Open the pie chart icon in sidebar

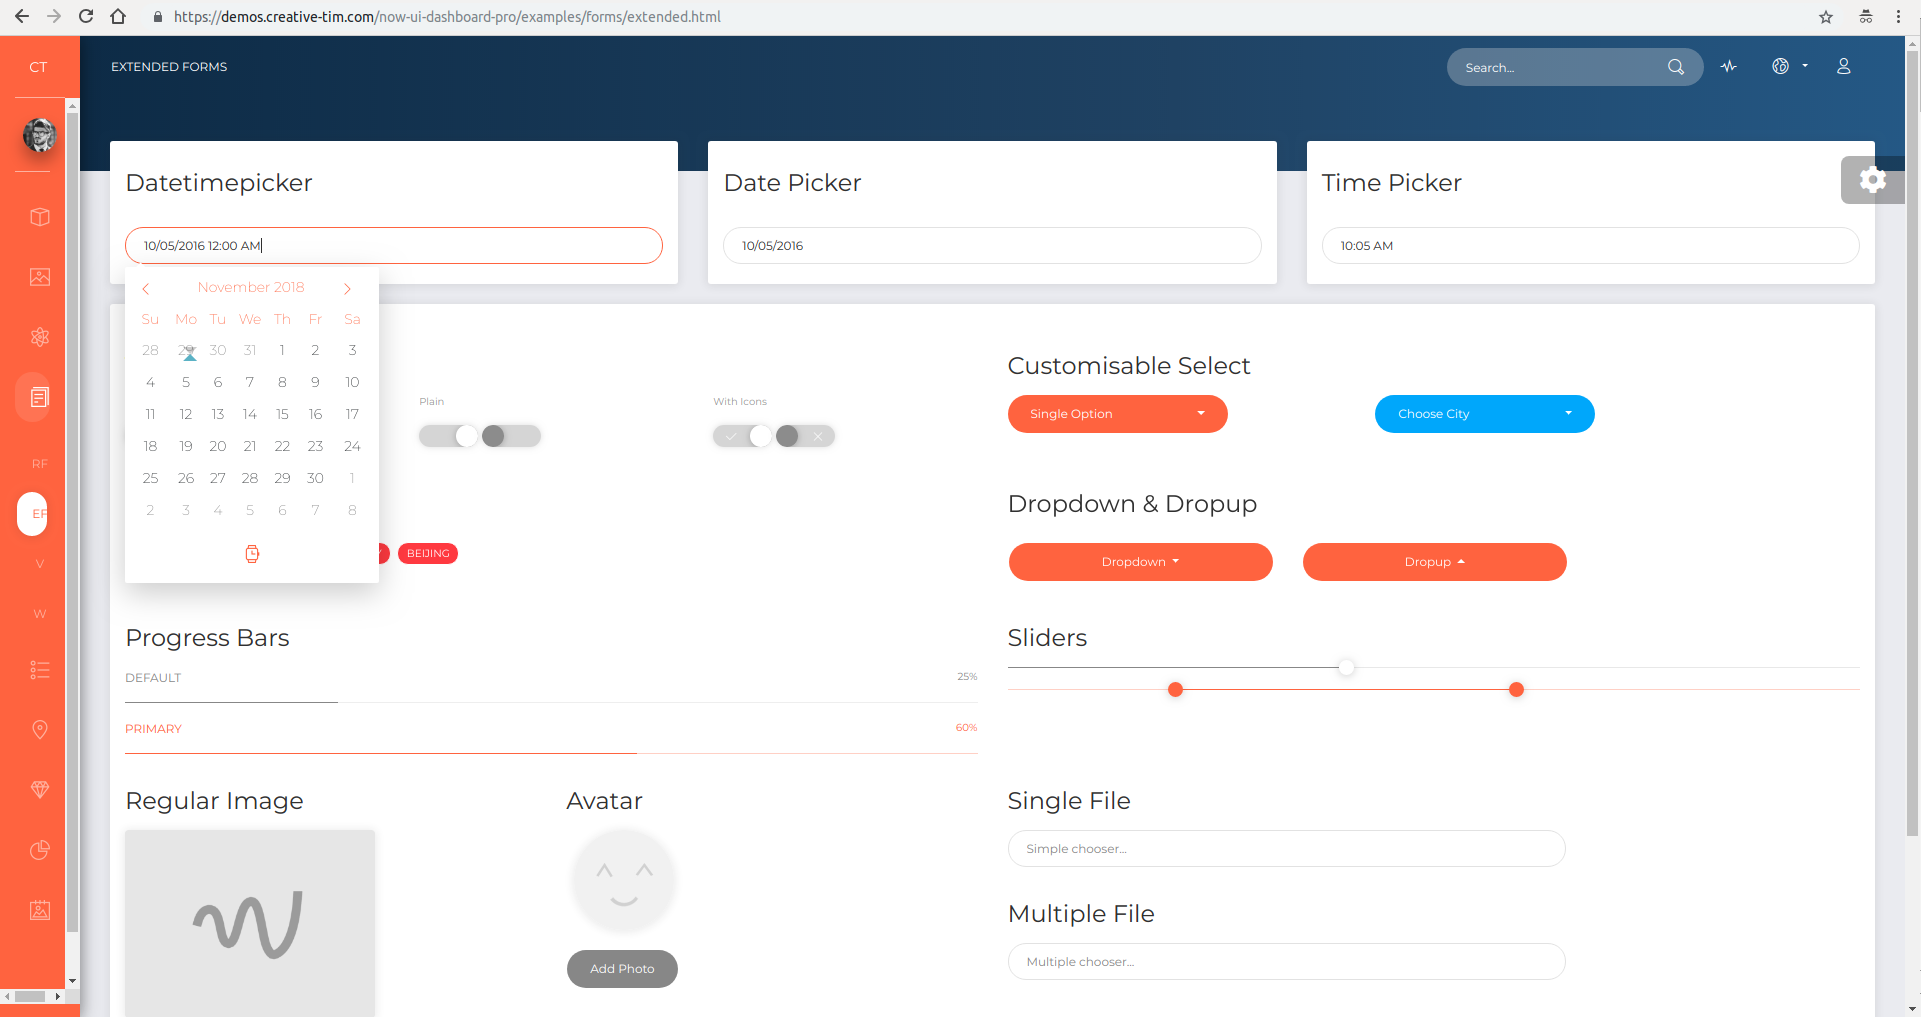pos(40,850)
